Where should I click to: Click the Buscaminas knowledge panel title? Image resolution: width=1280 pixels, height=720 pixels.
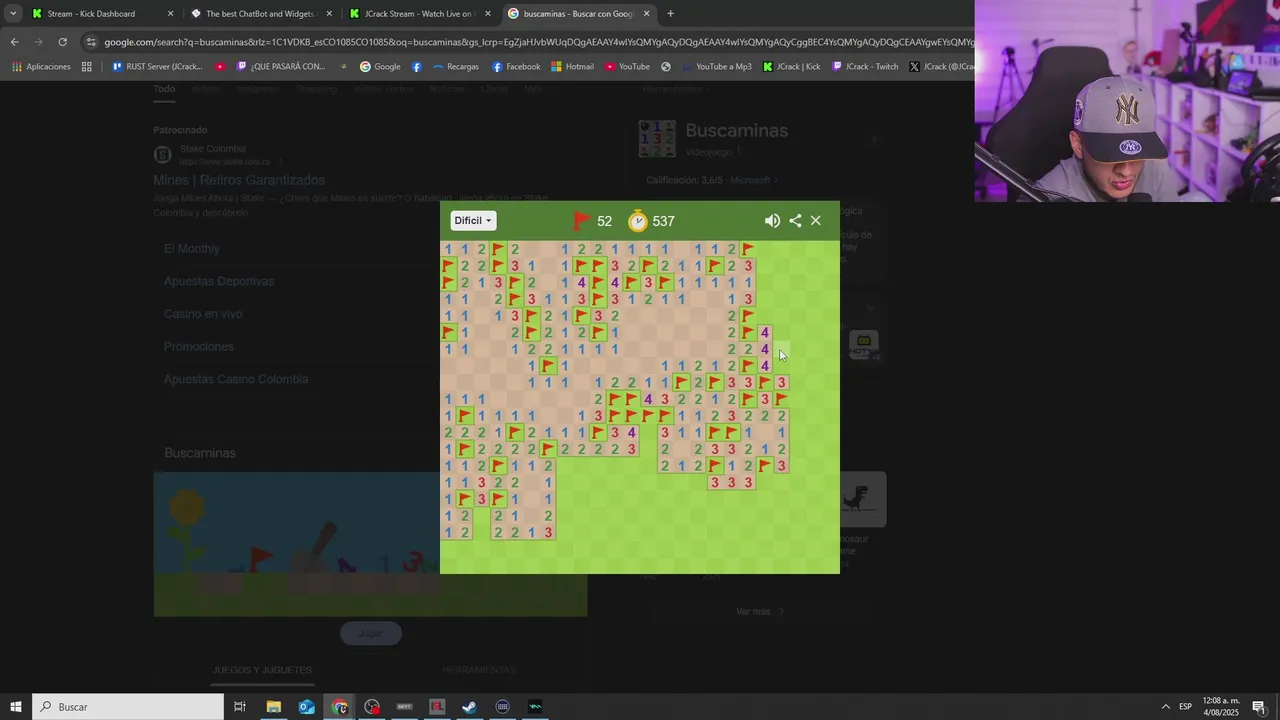click(736, 131)
